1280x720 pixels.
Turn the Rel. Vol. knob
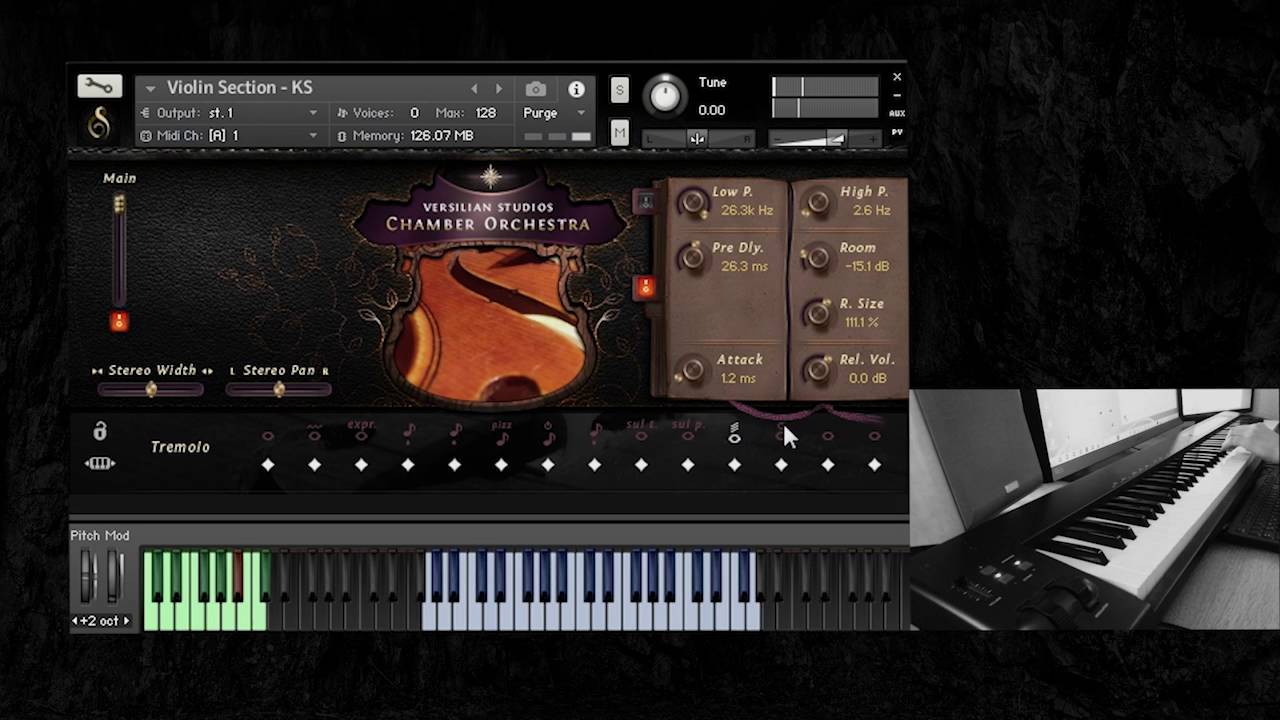(x=818, y=370)
